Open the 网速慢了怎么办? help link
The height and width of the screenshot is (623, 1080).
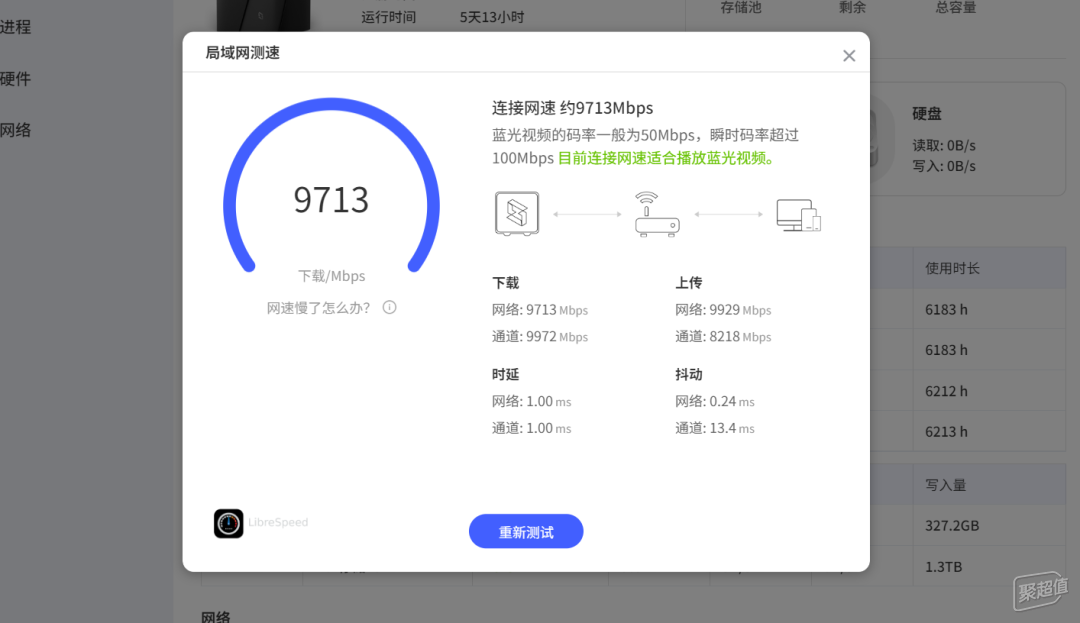(x=319, y=308)
